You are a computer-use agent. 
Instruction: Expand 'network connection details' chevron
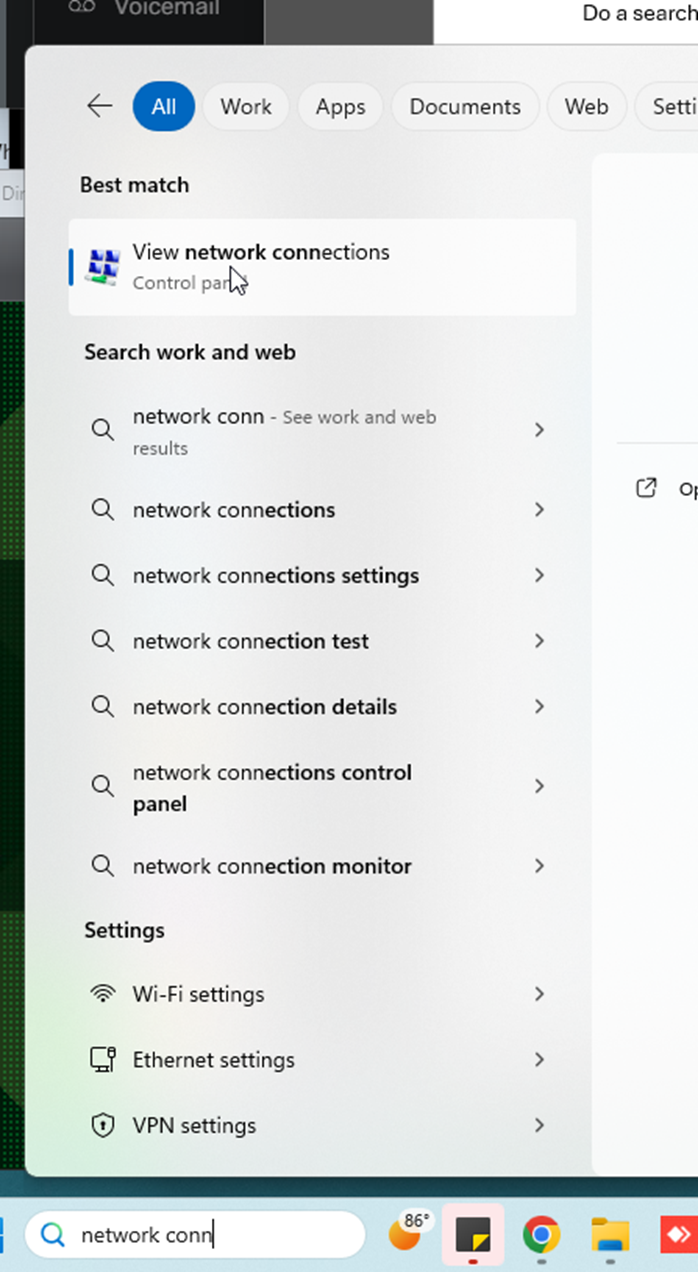tap(540, 707)
